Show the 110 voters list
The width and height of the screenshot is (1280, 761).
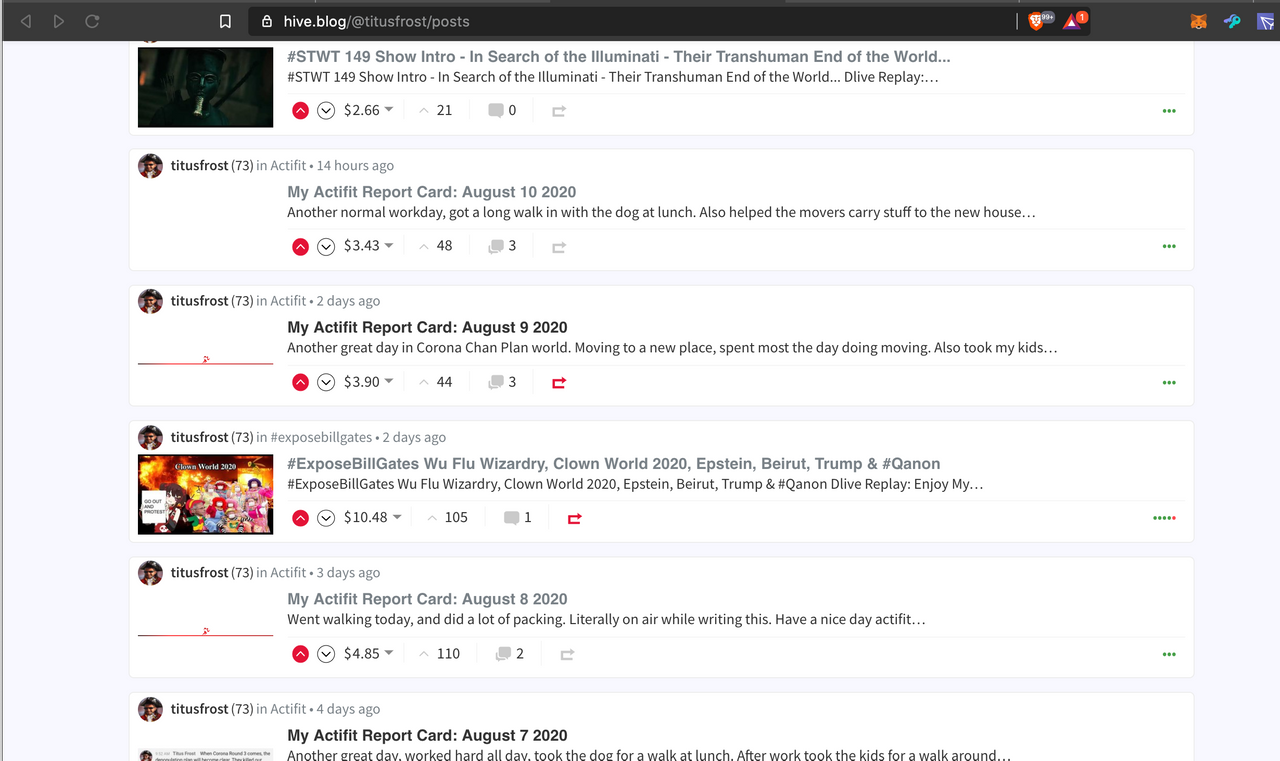(440, 654)
